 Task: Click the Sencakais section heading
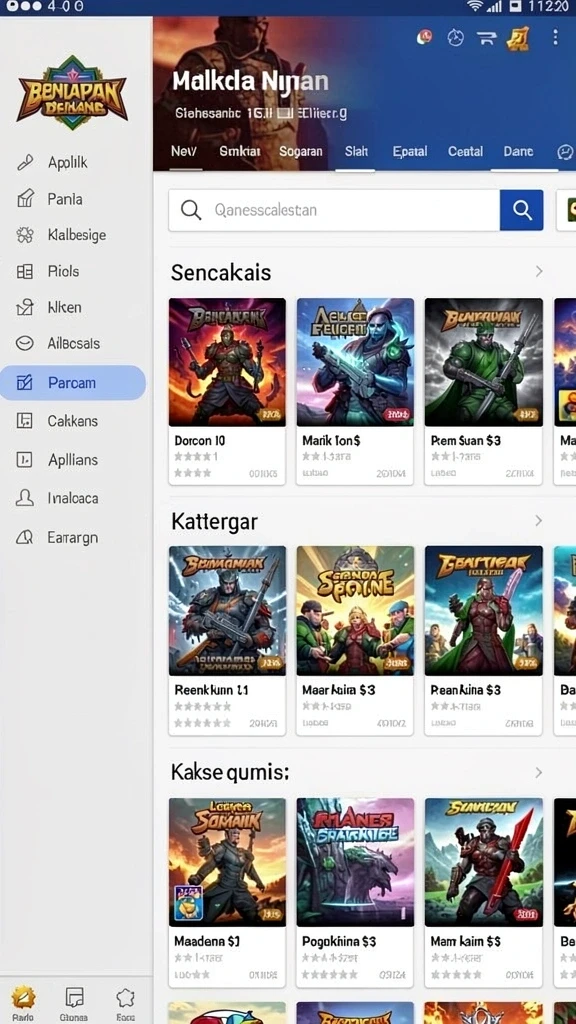pos(221,272)
